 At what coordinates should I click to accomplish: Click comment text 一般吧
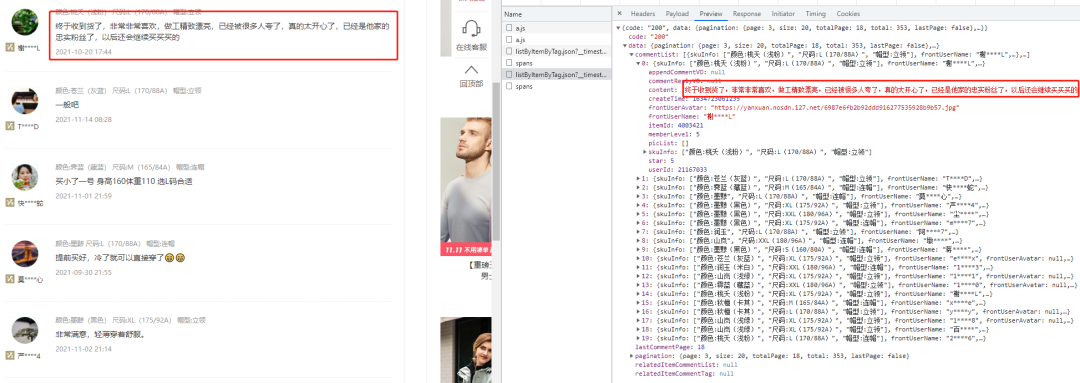tap(67, 105)
